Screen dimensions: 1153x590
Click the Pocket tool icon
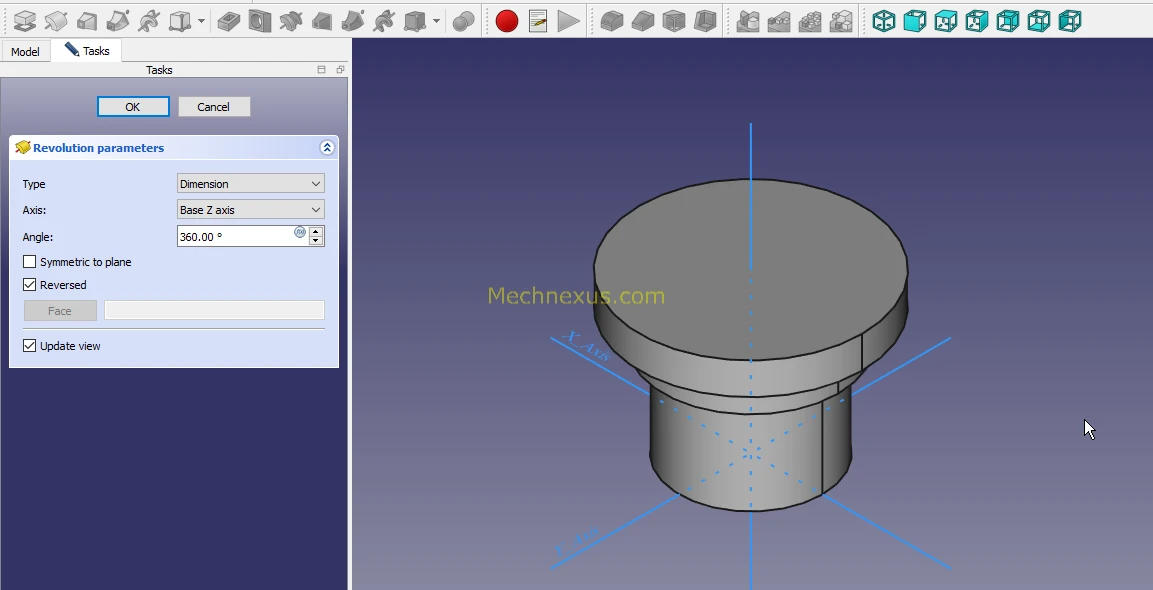pos(228,21)
